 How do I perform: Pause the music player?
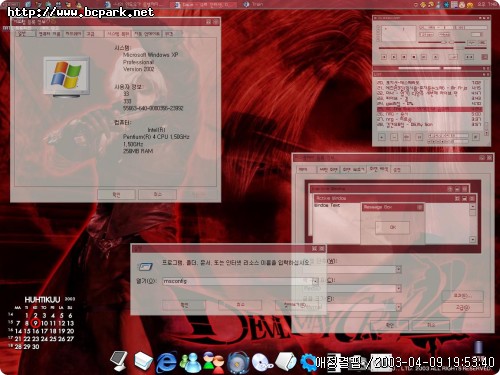(x=404, y=57)
